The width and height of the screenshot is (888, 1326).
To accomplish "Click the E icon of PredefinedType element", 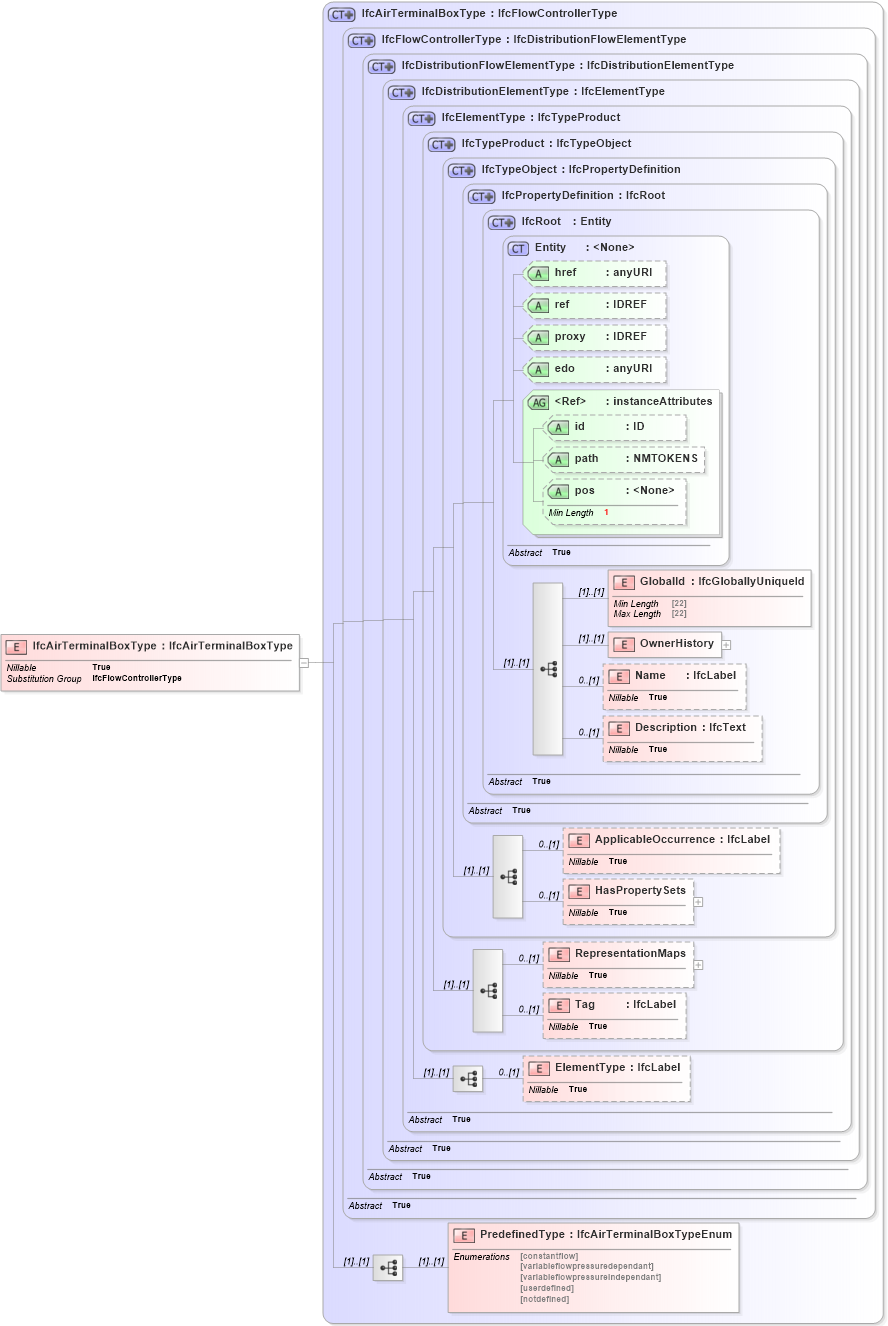I will point(462,1234).
